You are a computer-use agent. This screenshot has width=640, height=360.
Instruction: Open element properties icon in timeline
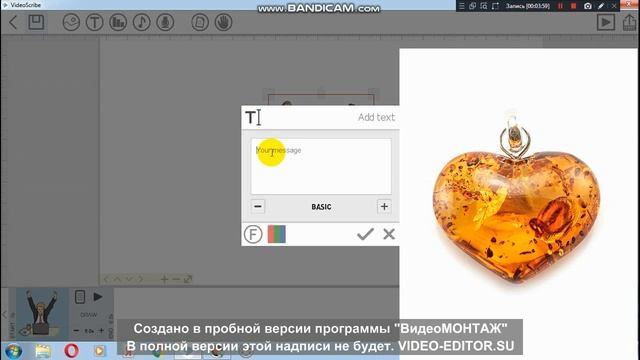(80, 297)
